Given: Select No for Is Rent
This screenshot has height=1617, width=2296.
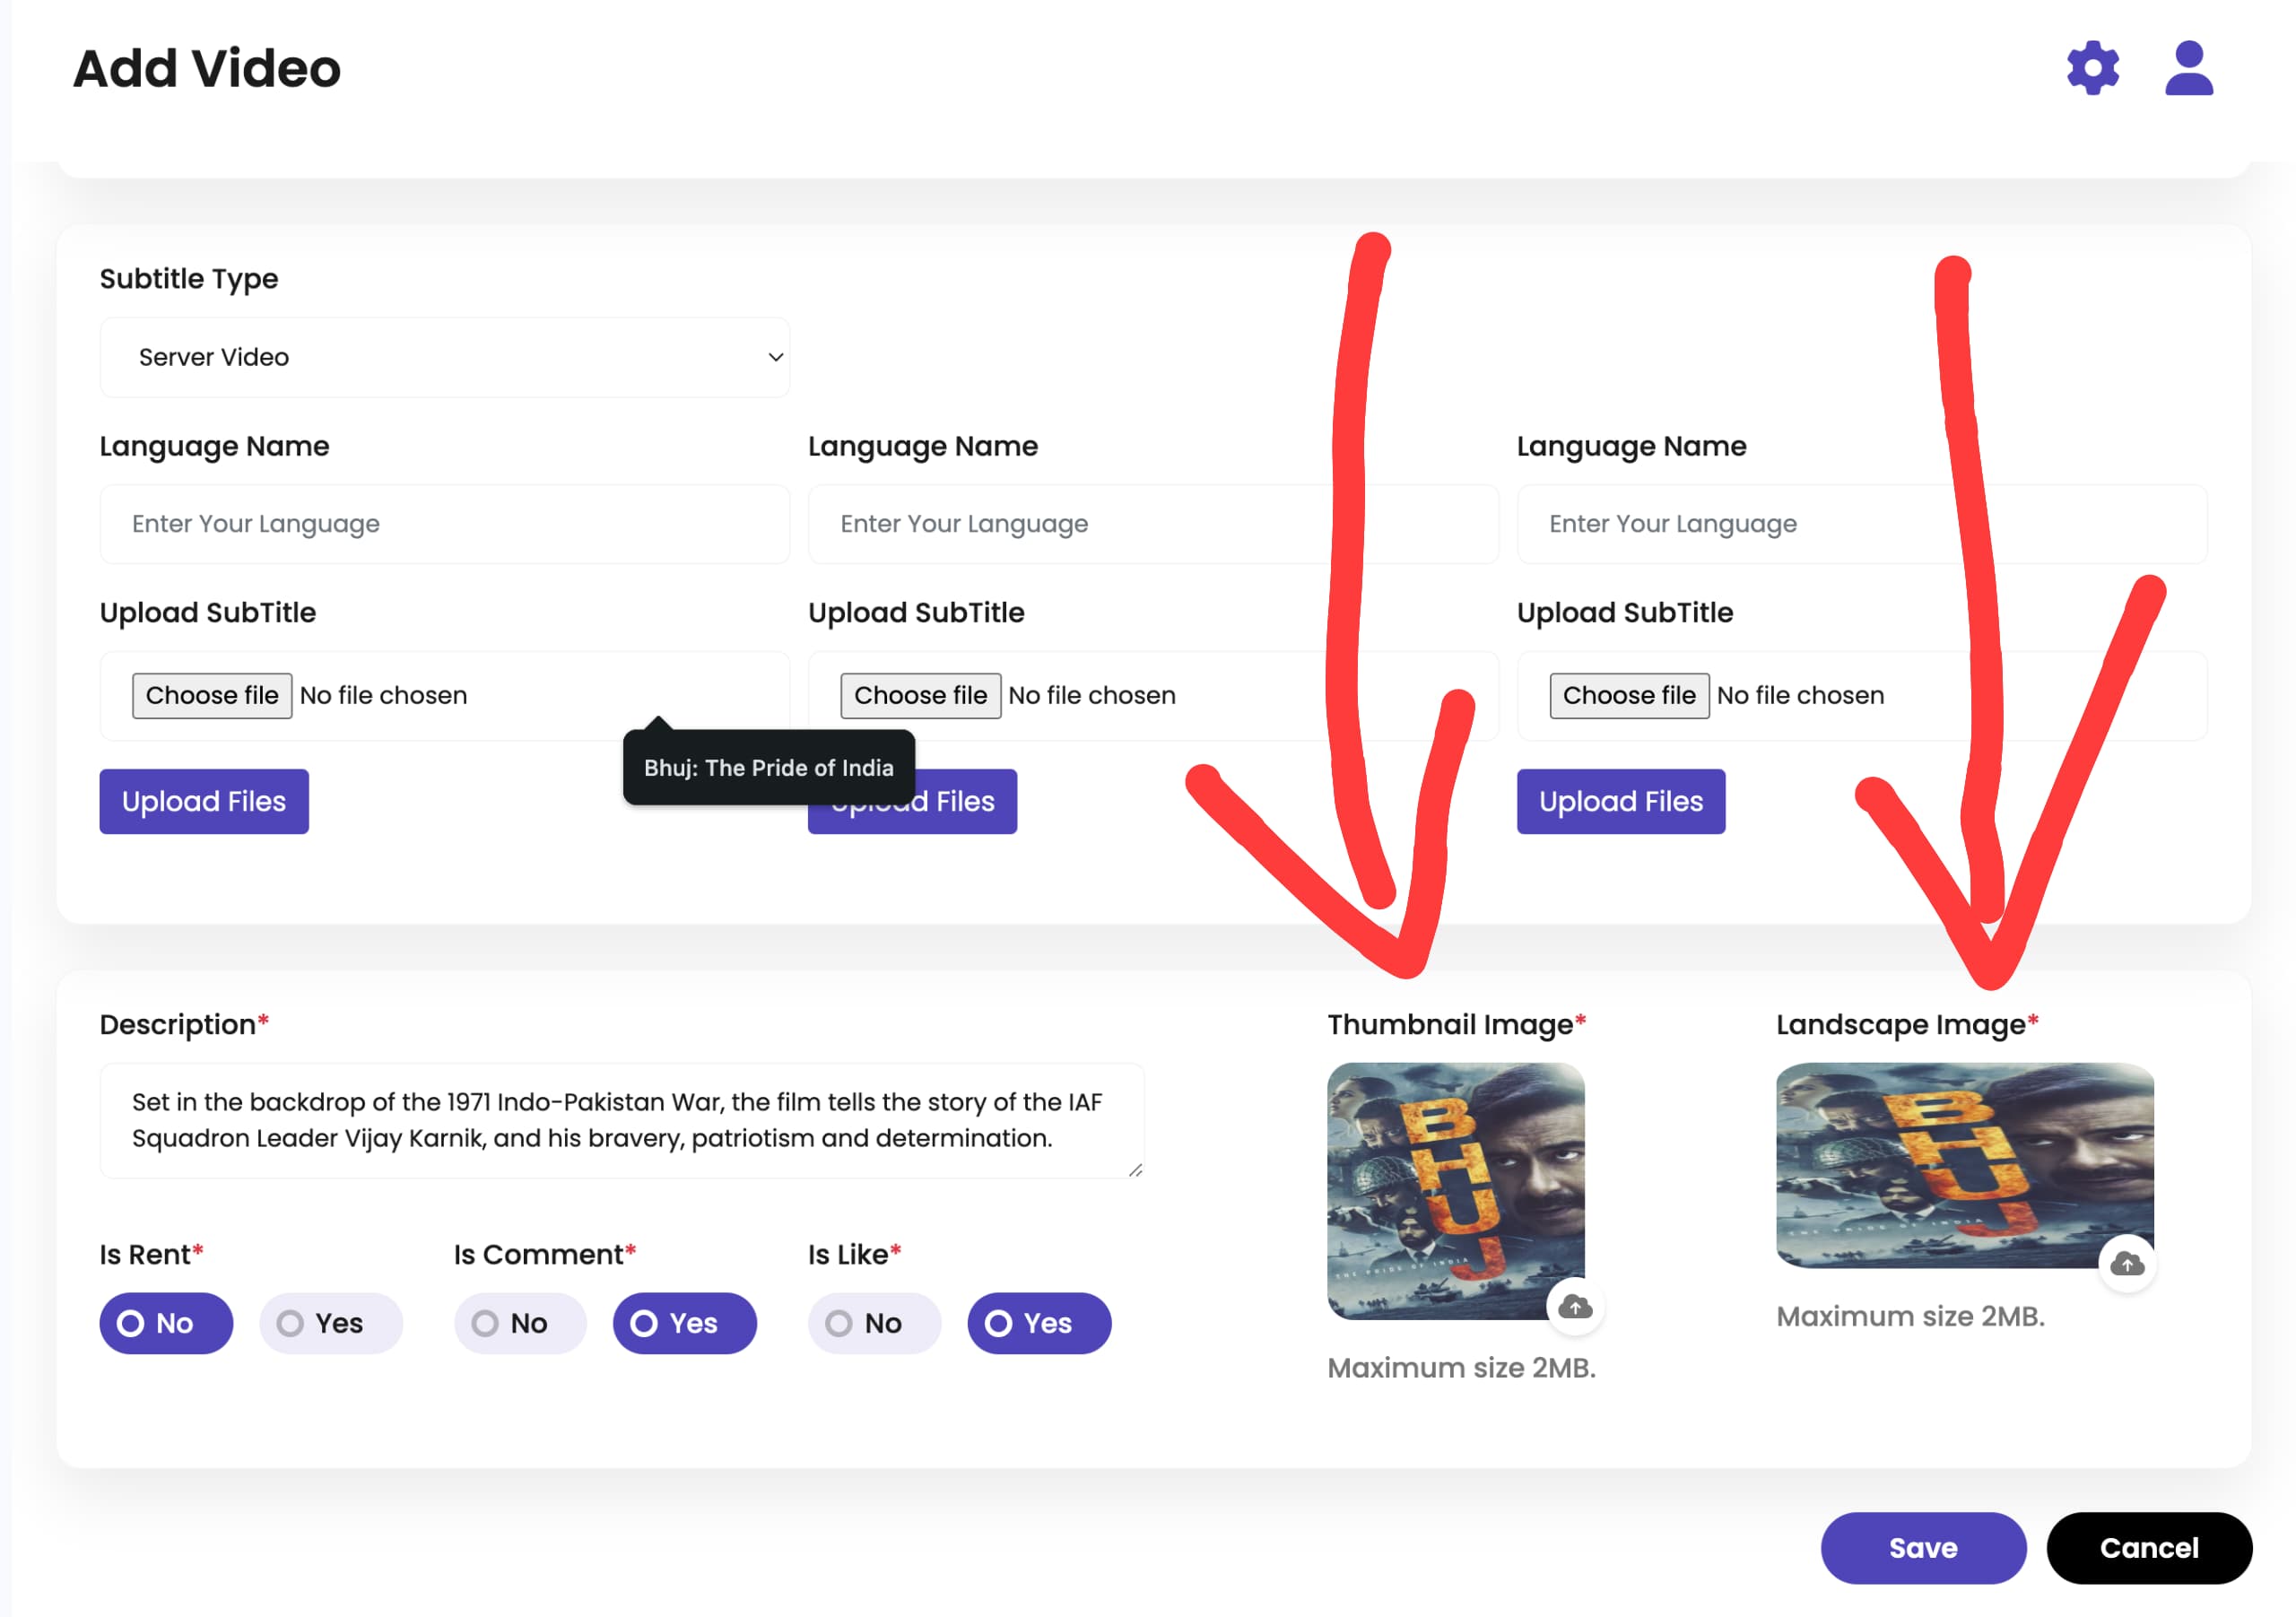Looking at the screenshot, I should [x=166, y=1323].
